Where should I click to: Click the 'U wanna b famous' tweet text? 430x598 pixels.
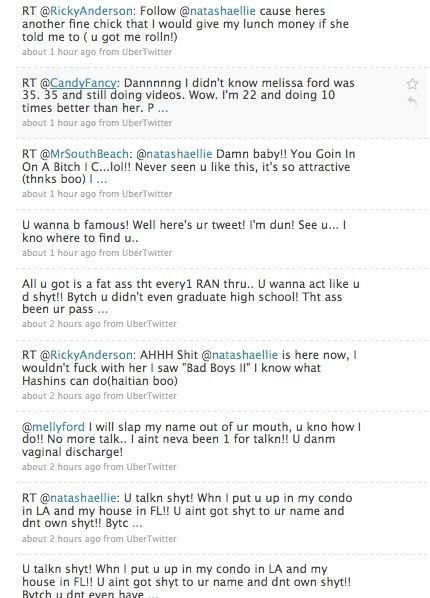click(184, 231)
